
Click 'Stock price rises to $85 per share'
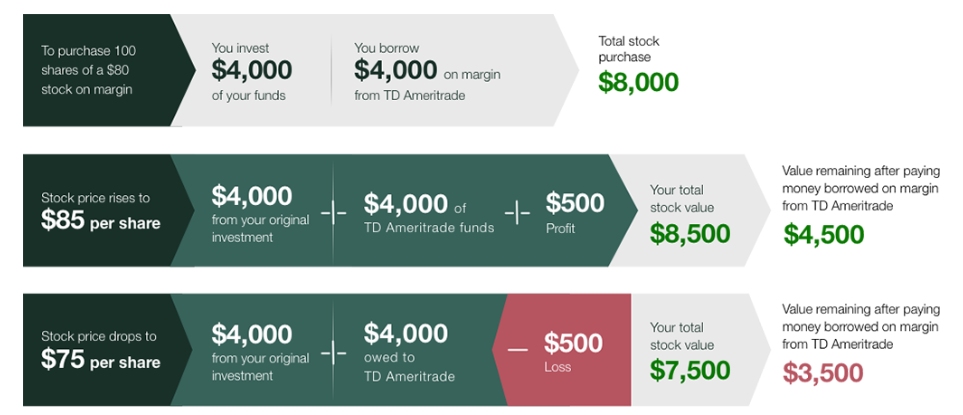(101, 211)
